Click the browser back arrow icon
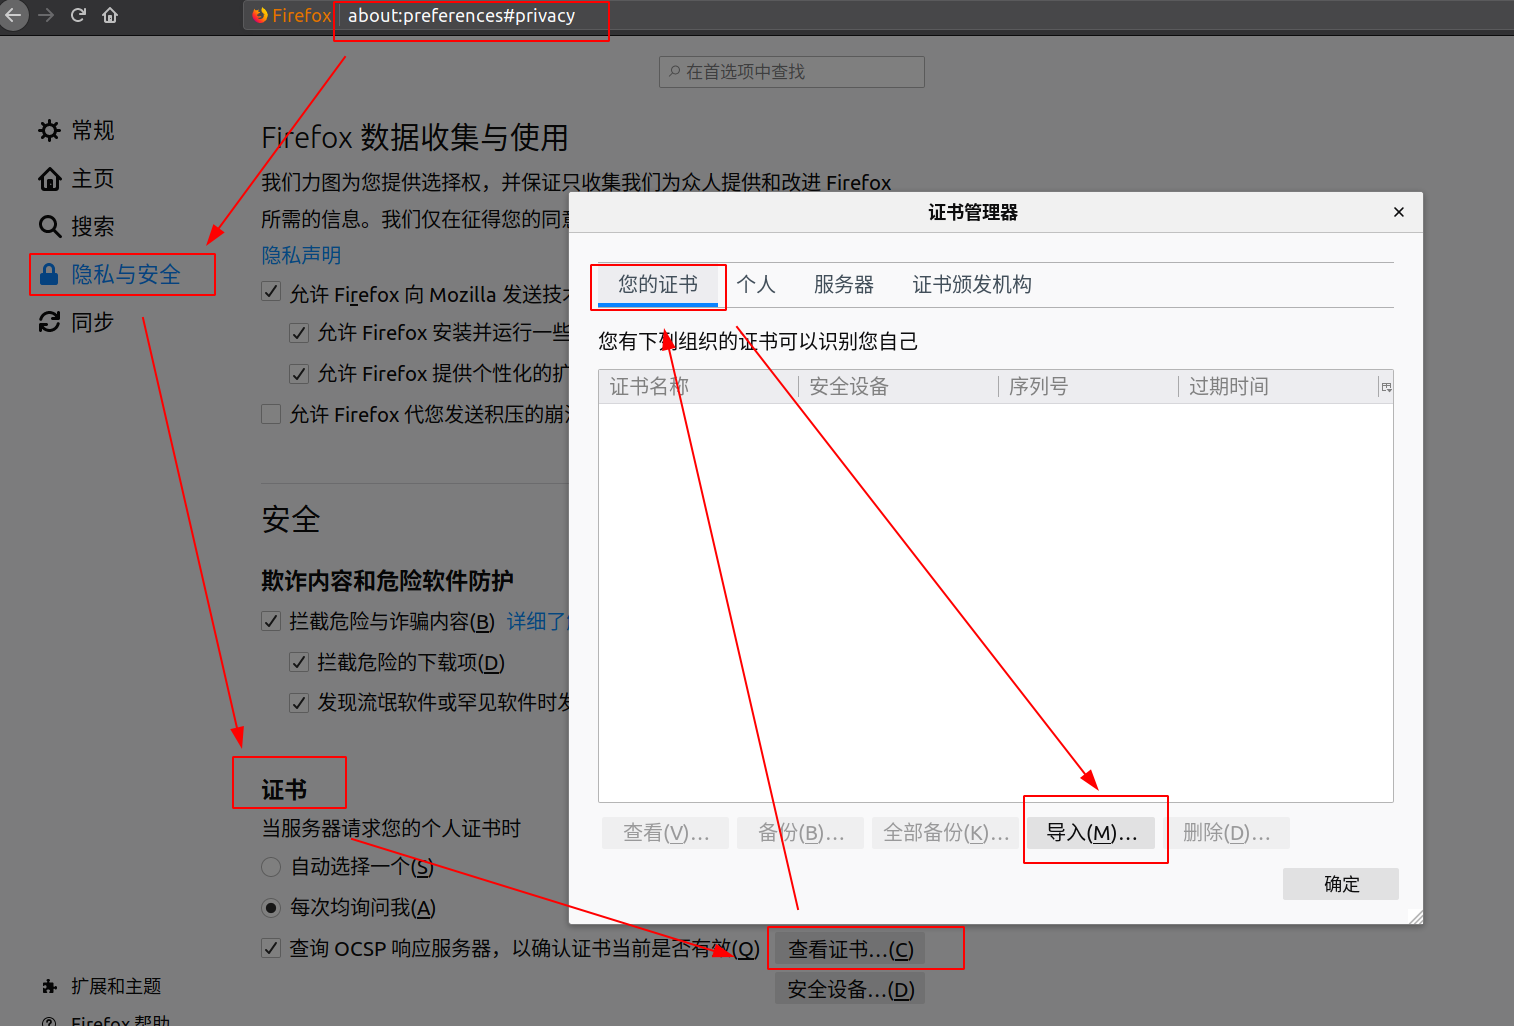1514x1026 pixels. click(x=13, y=15)
